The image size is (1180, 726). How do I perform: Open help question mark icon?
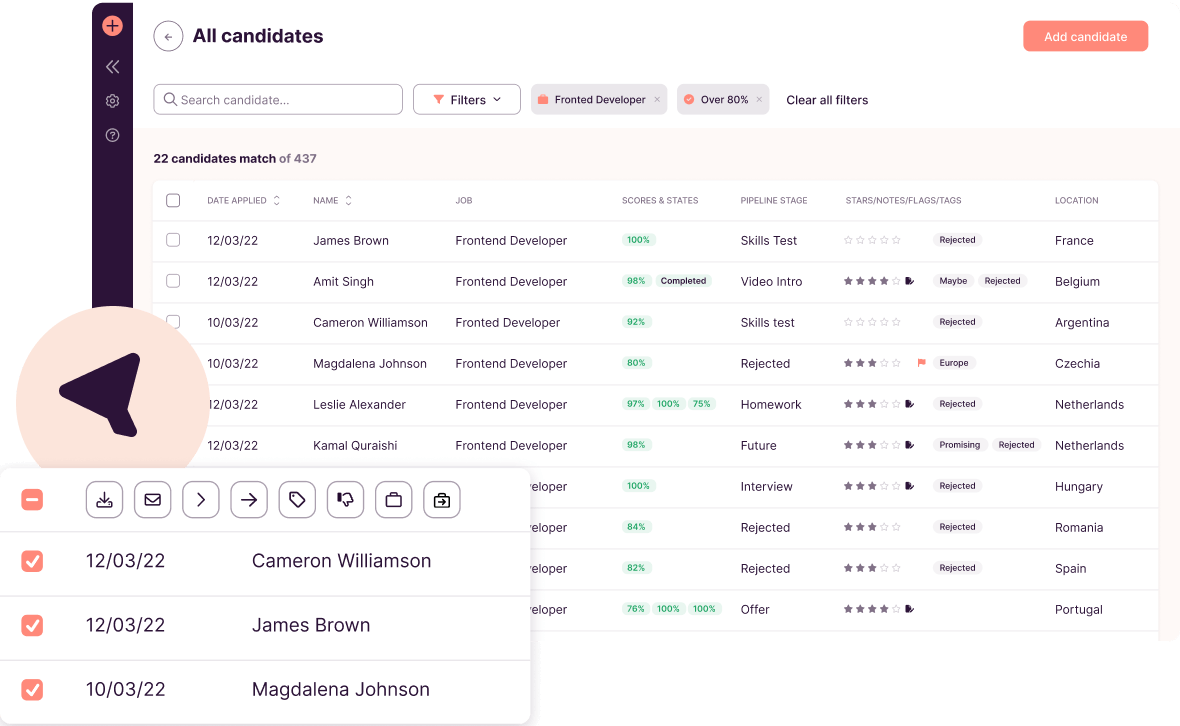coord(112,135)
